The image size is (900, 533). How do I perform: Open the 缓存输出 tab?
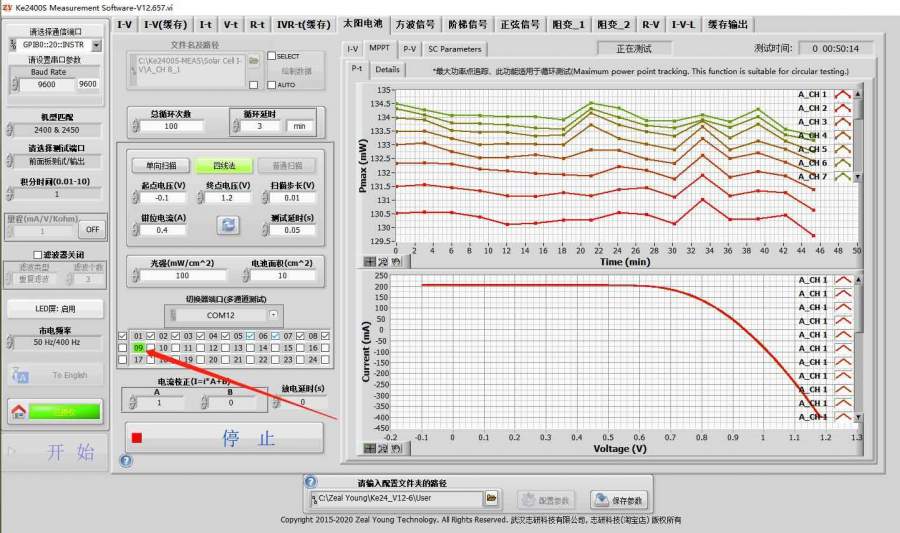(x=728, y=25)
